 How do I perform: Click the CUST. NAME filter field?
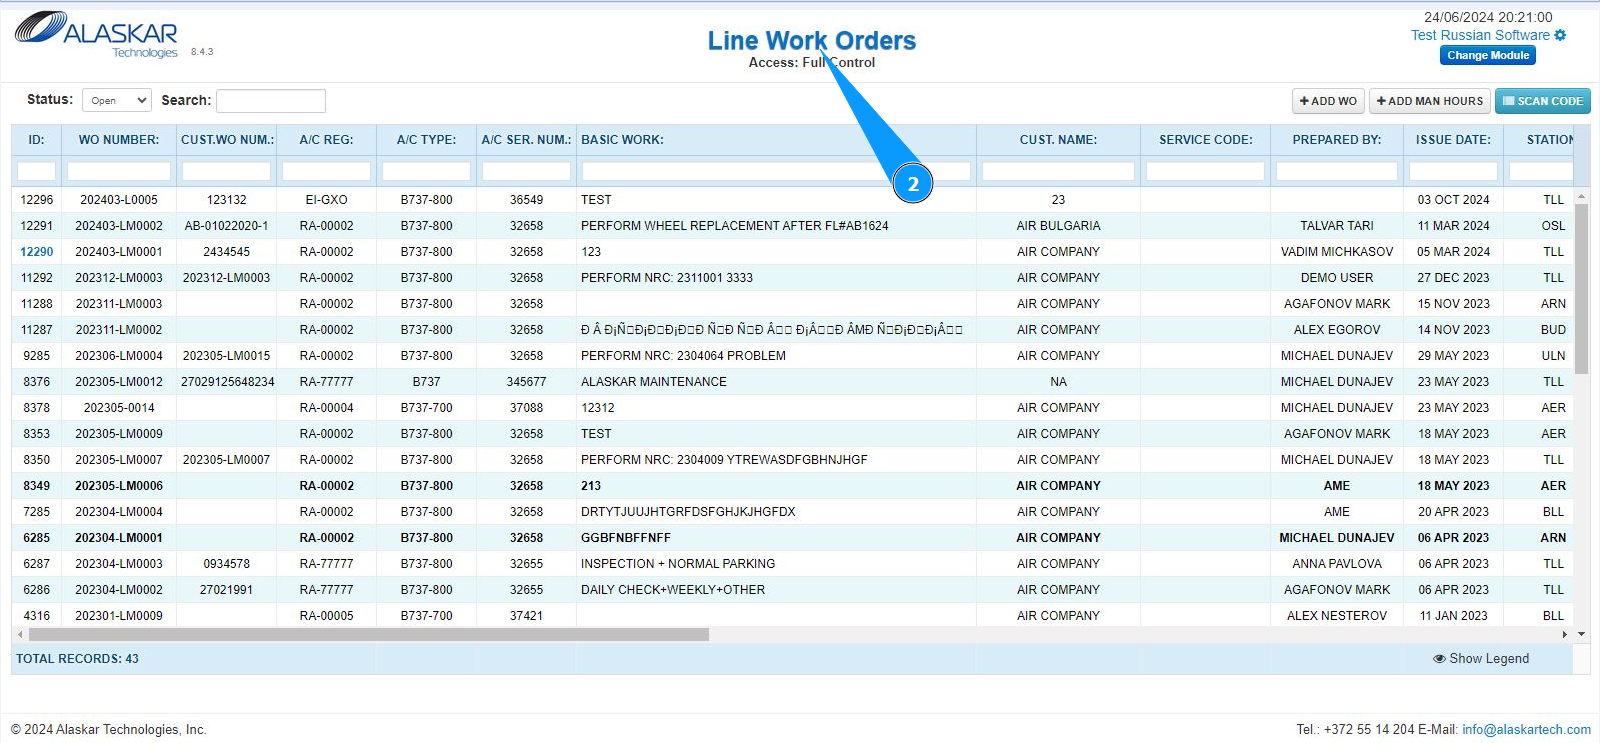point(1058,171)
